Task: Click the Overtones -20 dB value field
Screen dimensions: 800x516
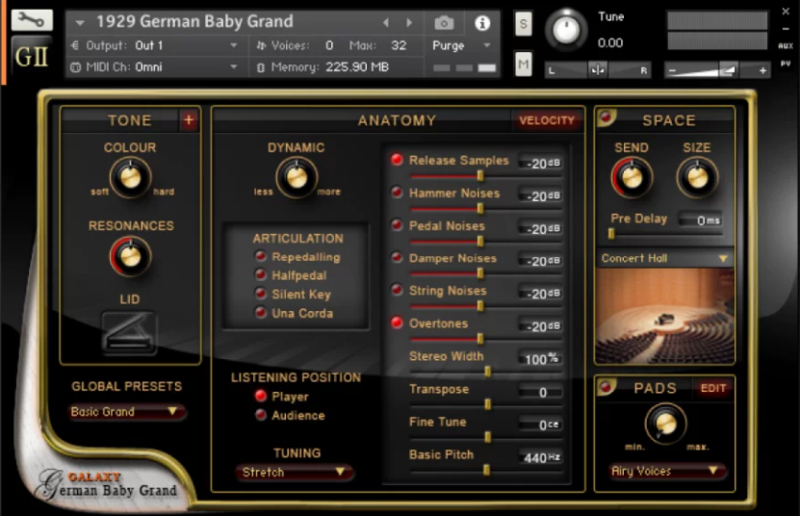Action: (541, 326)
